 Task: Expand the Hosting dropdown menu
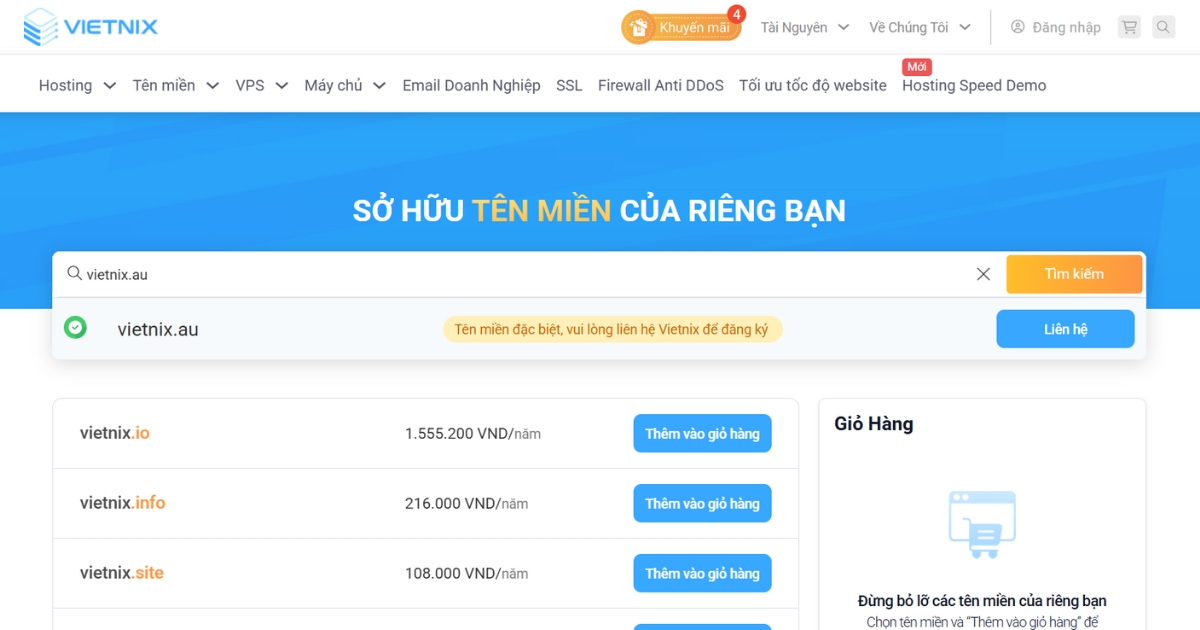pos(66,86)
